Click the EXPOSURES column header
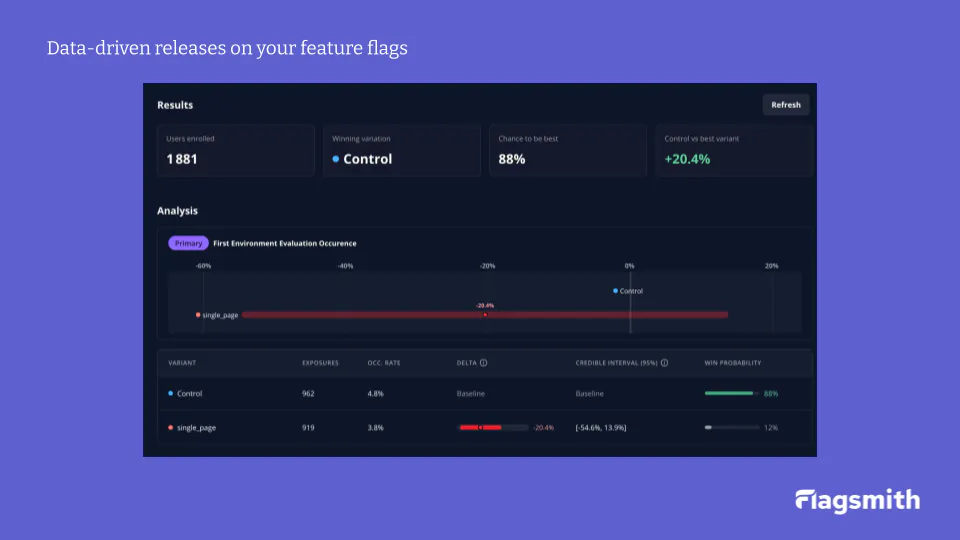Viewport: 960px width, 540px height. [320, 363]
